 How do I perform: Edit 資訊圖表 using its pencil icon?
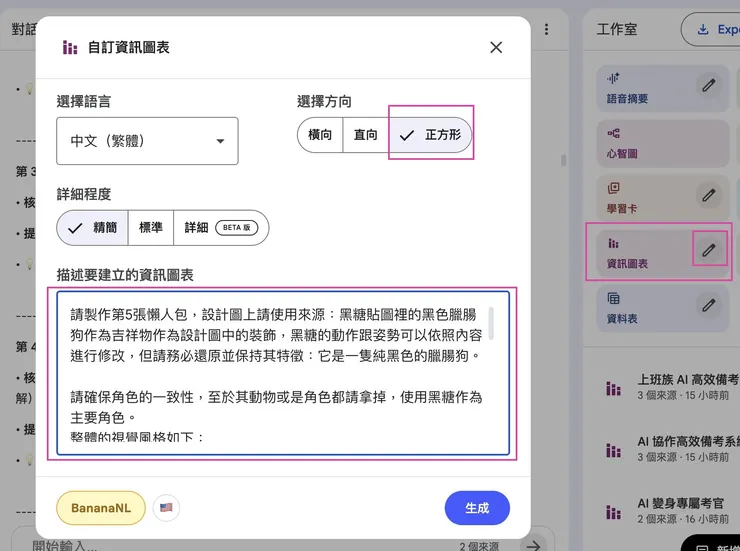708,250
